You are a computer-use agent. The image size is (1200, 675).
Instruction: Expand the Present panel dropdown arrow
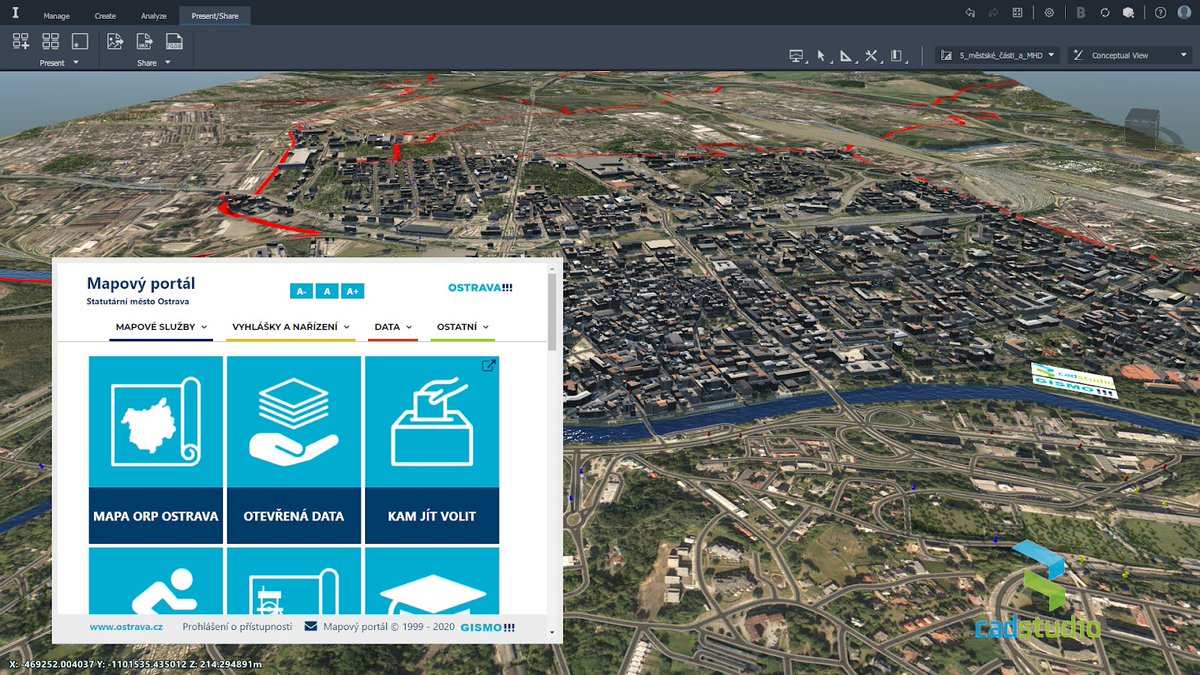coord(76,63)
